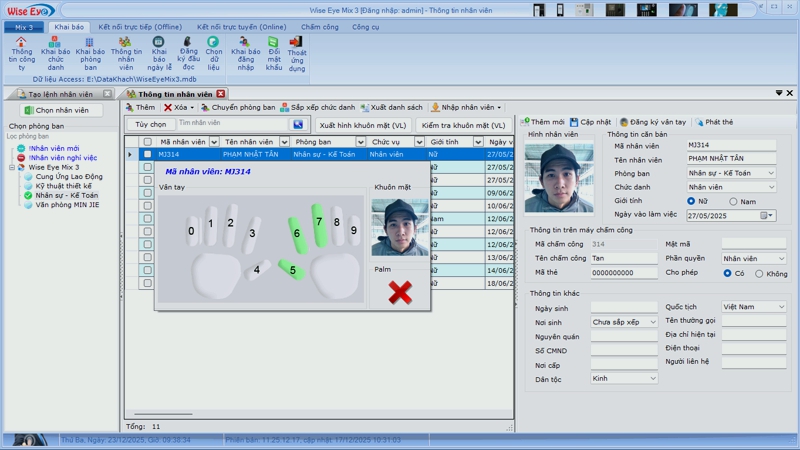
Task: Click the search icon beside Tìm nhân viên
Action: click(x=297, y=125)
